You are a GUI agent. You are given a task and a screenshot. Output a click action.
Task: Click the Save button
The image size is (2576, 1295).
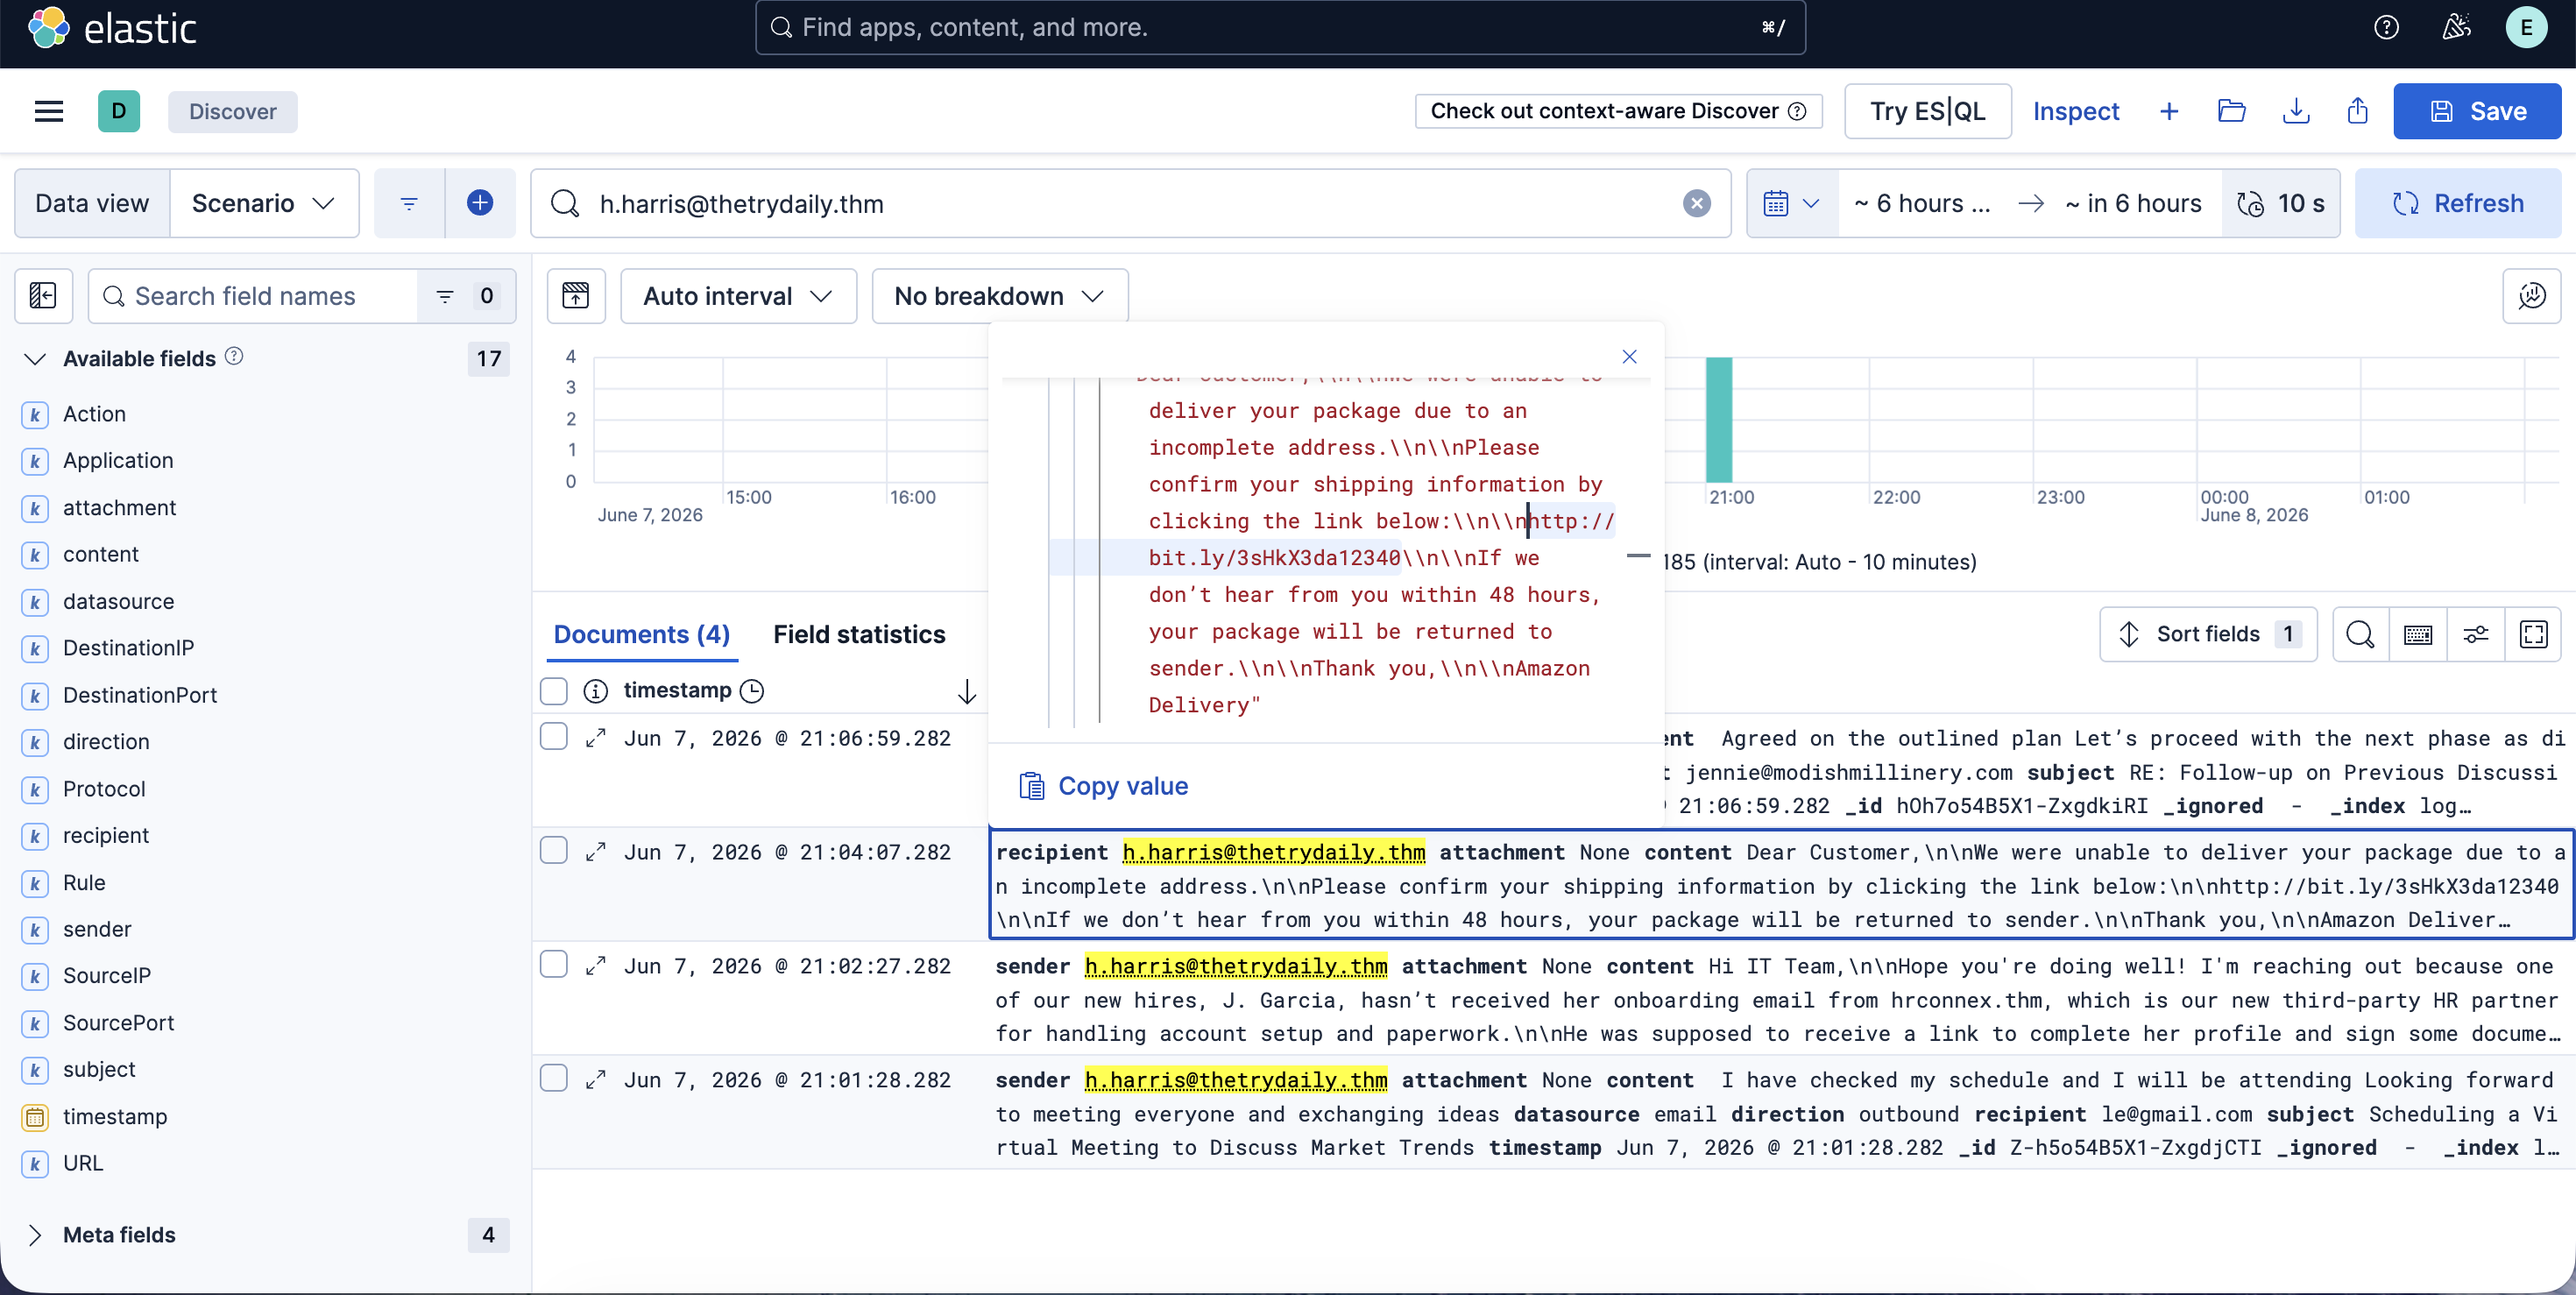click(2477, 111)
